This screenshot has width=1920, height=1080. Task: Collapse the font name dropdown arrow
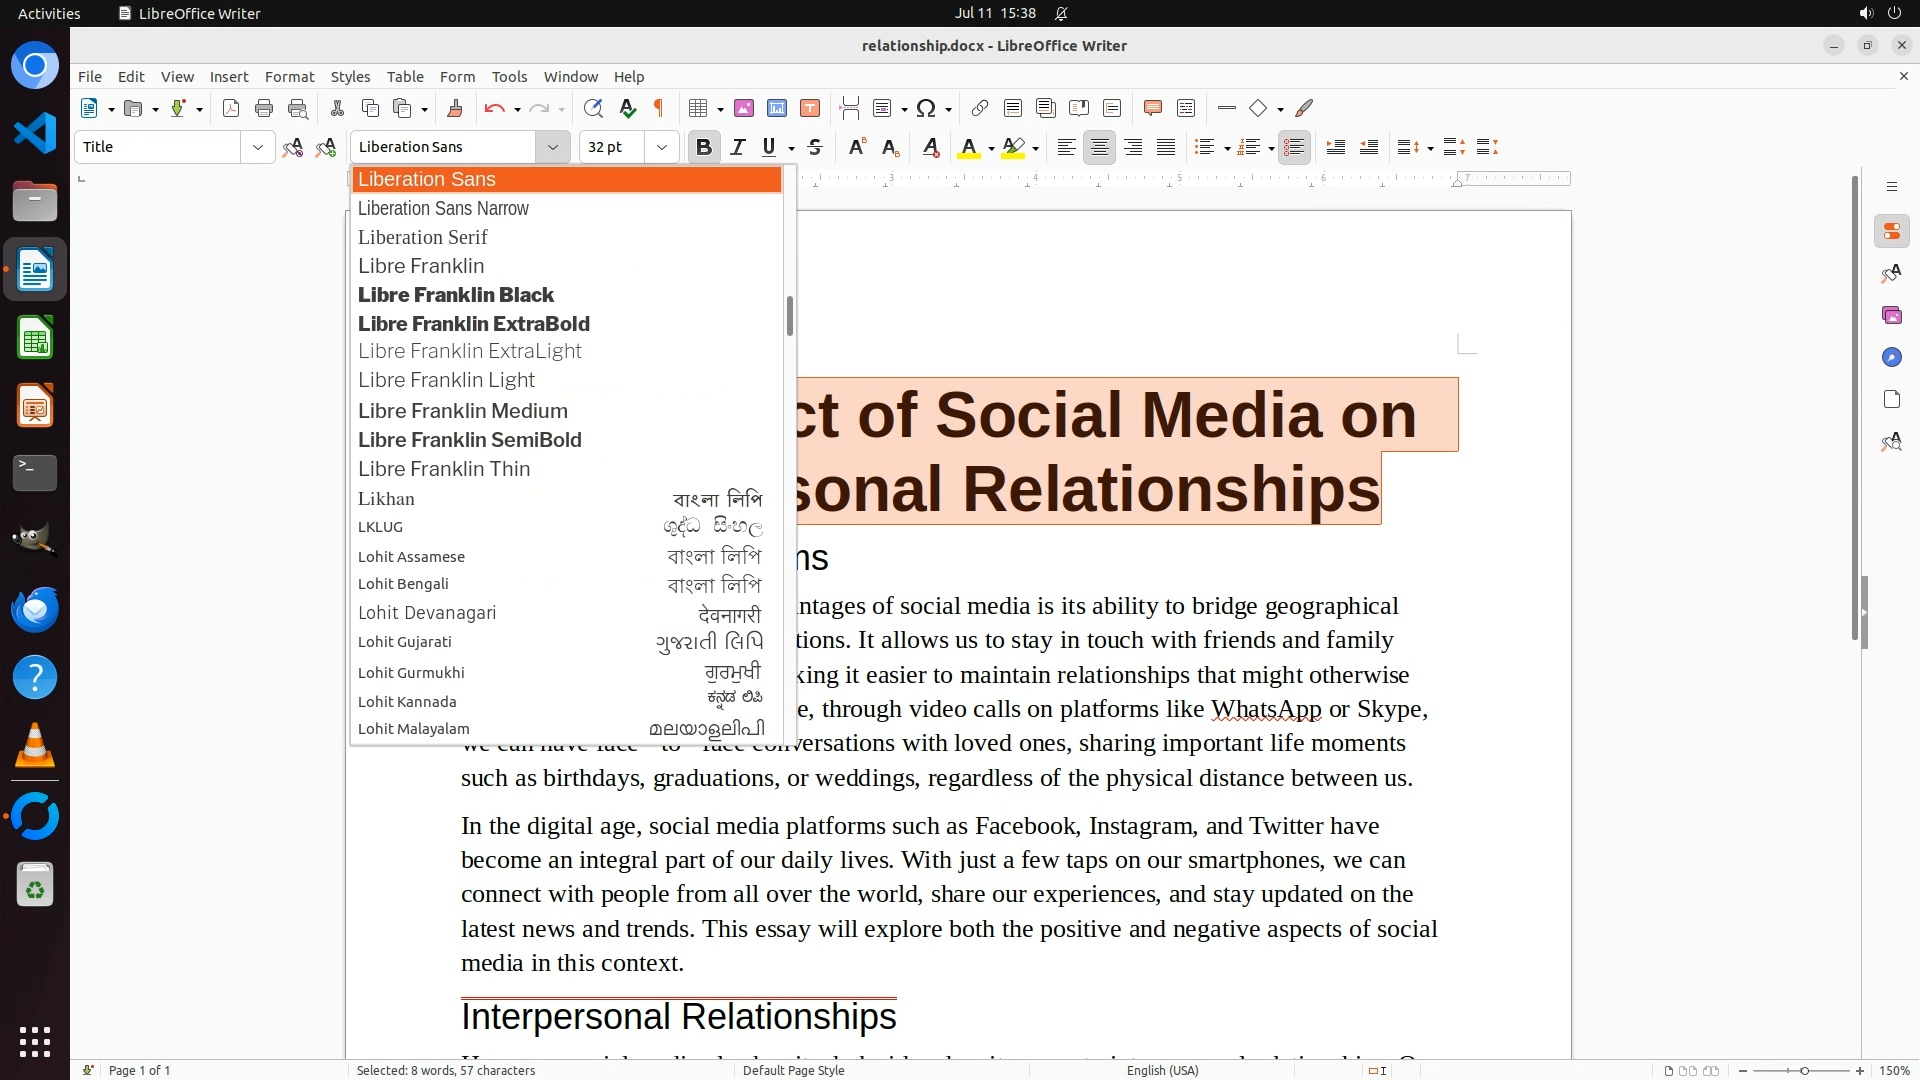[552, 147]
